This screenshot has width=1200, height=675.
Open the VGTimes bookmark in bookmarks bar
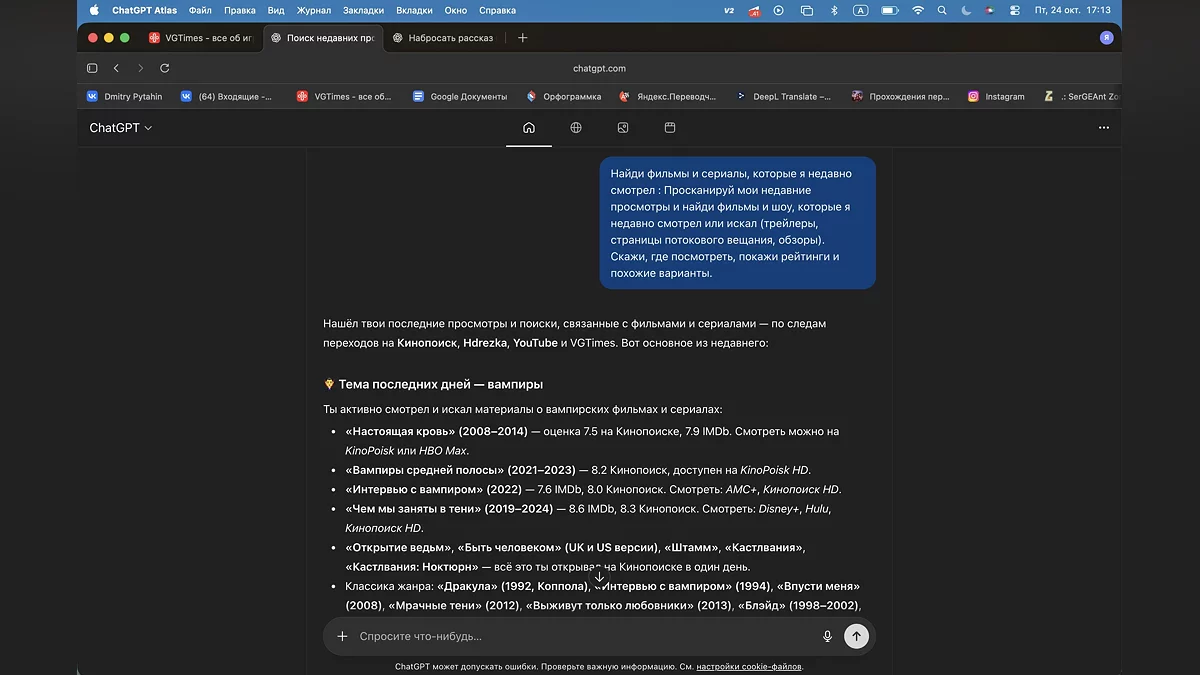tap(344, 97)
